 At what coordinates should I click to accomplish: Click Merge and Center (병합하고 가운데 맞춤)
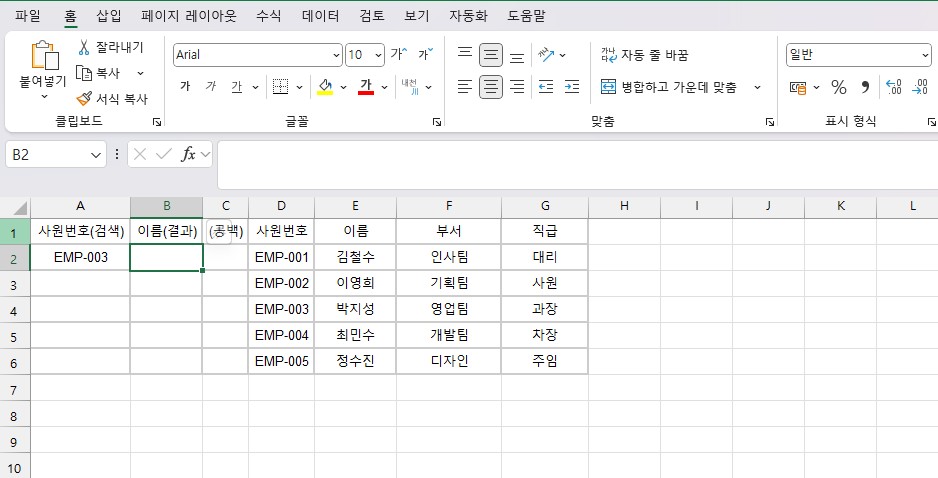(x=670, y=87)
